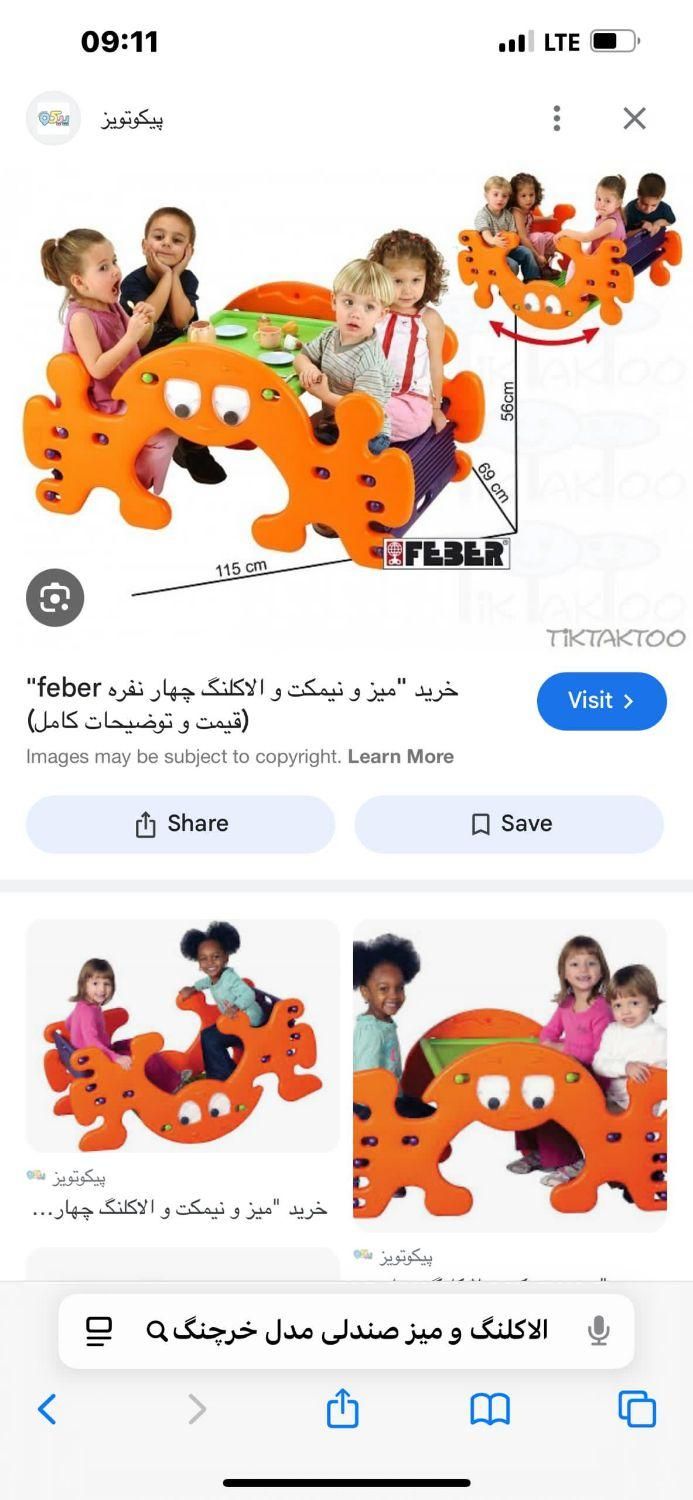Screen dimensions: 693x1500
Task: Tap the Google Lens search icon
Action: point(55,598)
